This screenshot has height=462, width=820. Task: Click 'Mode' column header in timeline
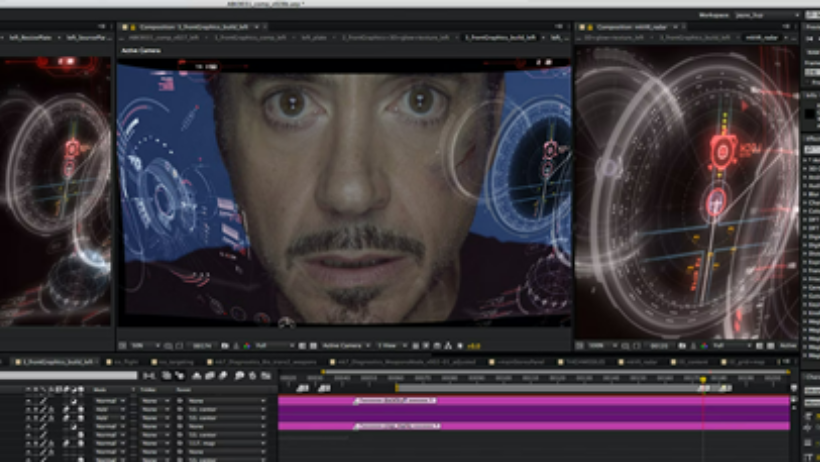coord(100,390)
